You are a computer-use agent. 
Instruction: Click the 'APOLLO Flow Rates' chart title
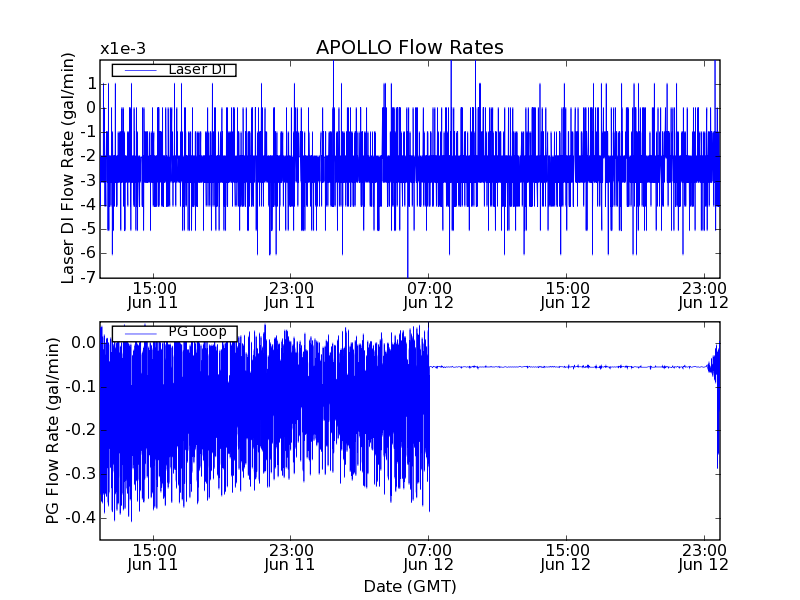pos(410,47)
